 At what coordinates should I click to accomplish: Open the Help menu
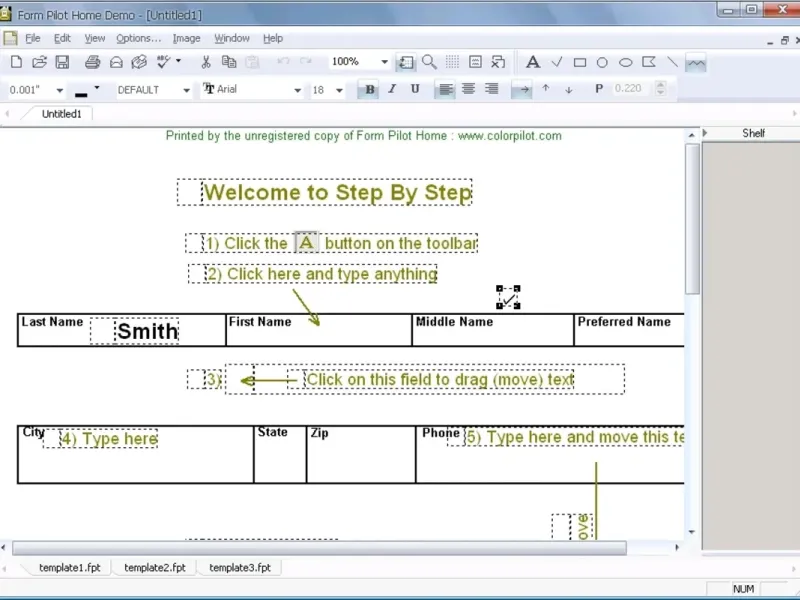273,38
